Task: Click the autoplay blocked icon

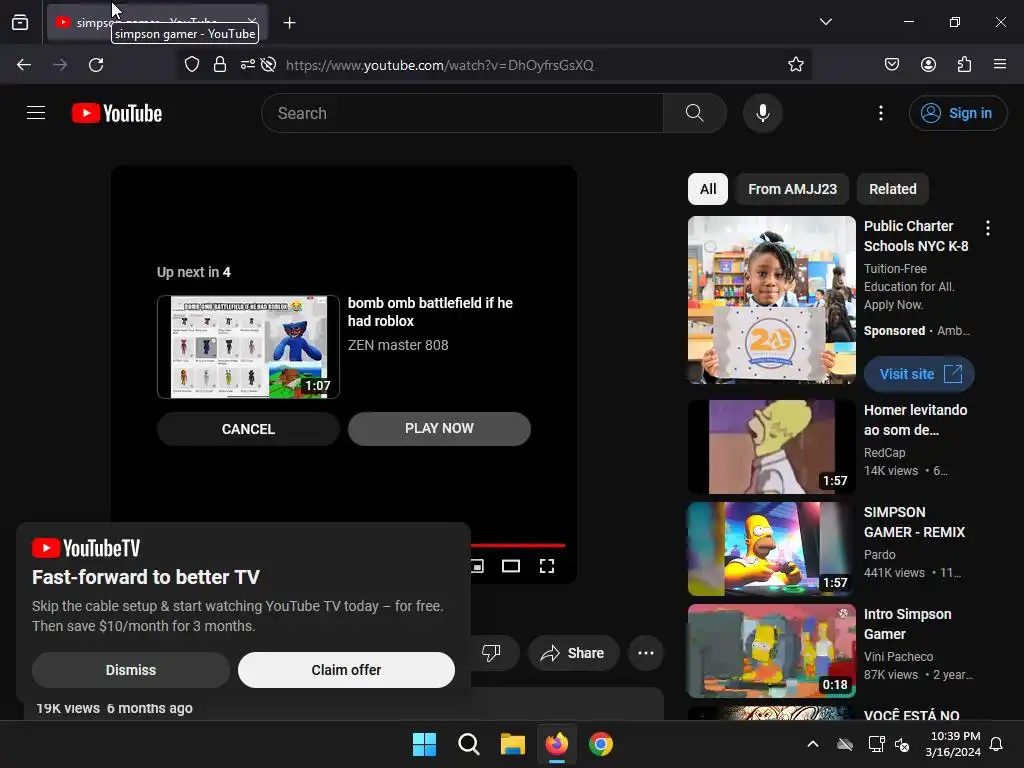Action: (268, 65)
